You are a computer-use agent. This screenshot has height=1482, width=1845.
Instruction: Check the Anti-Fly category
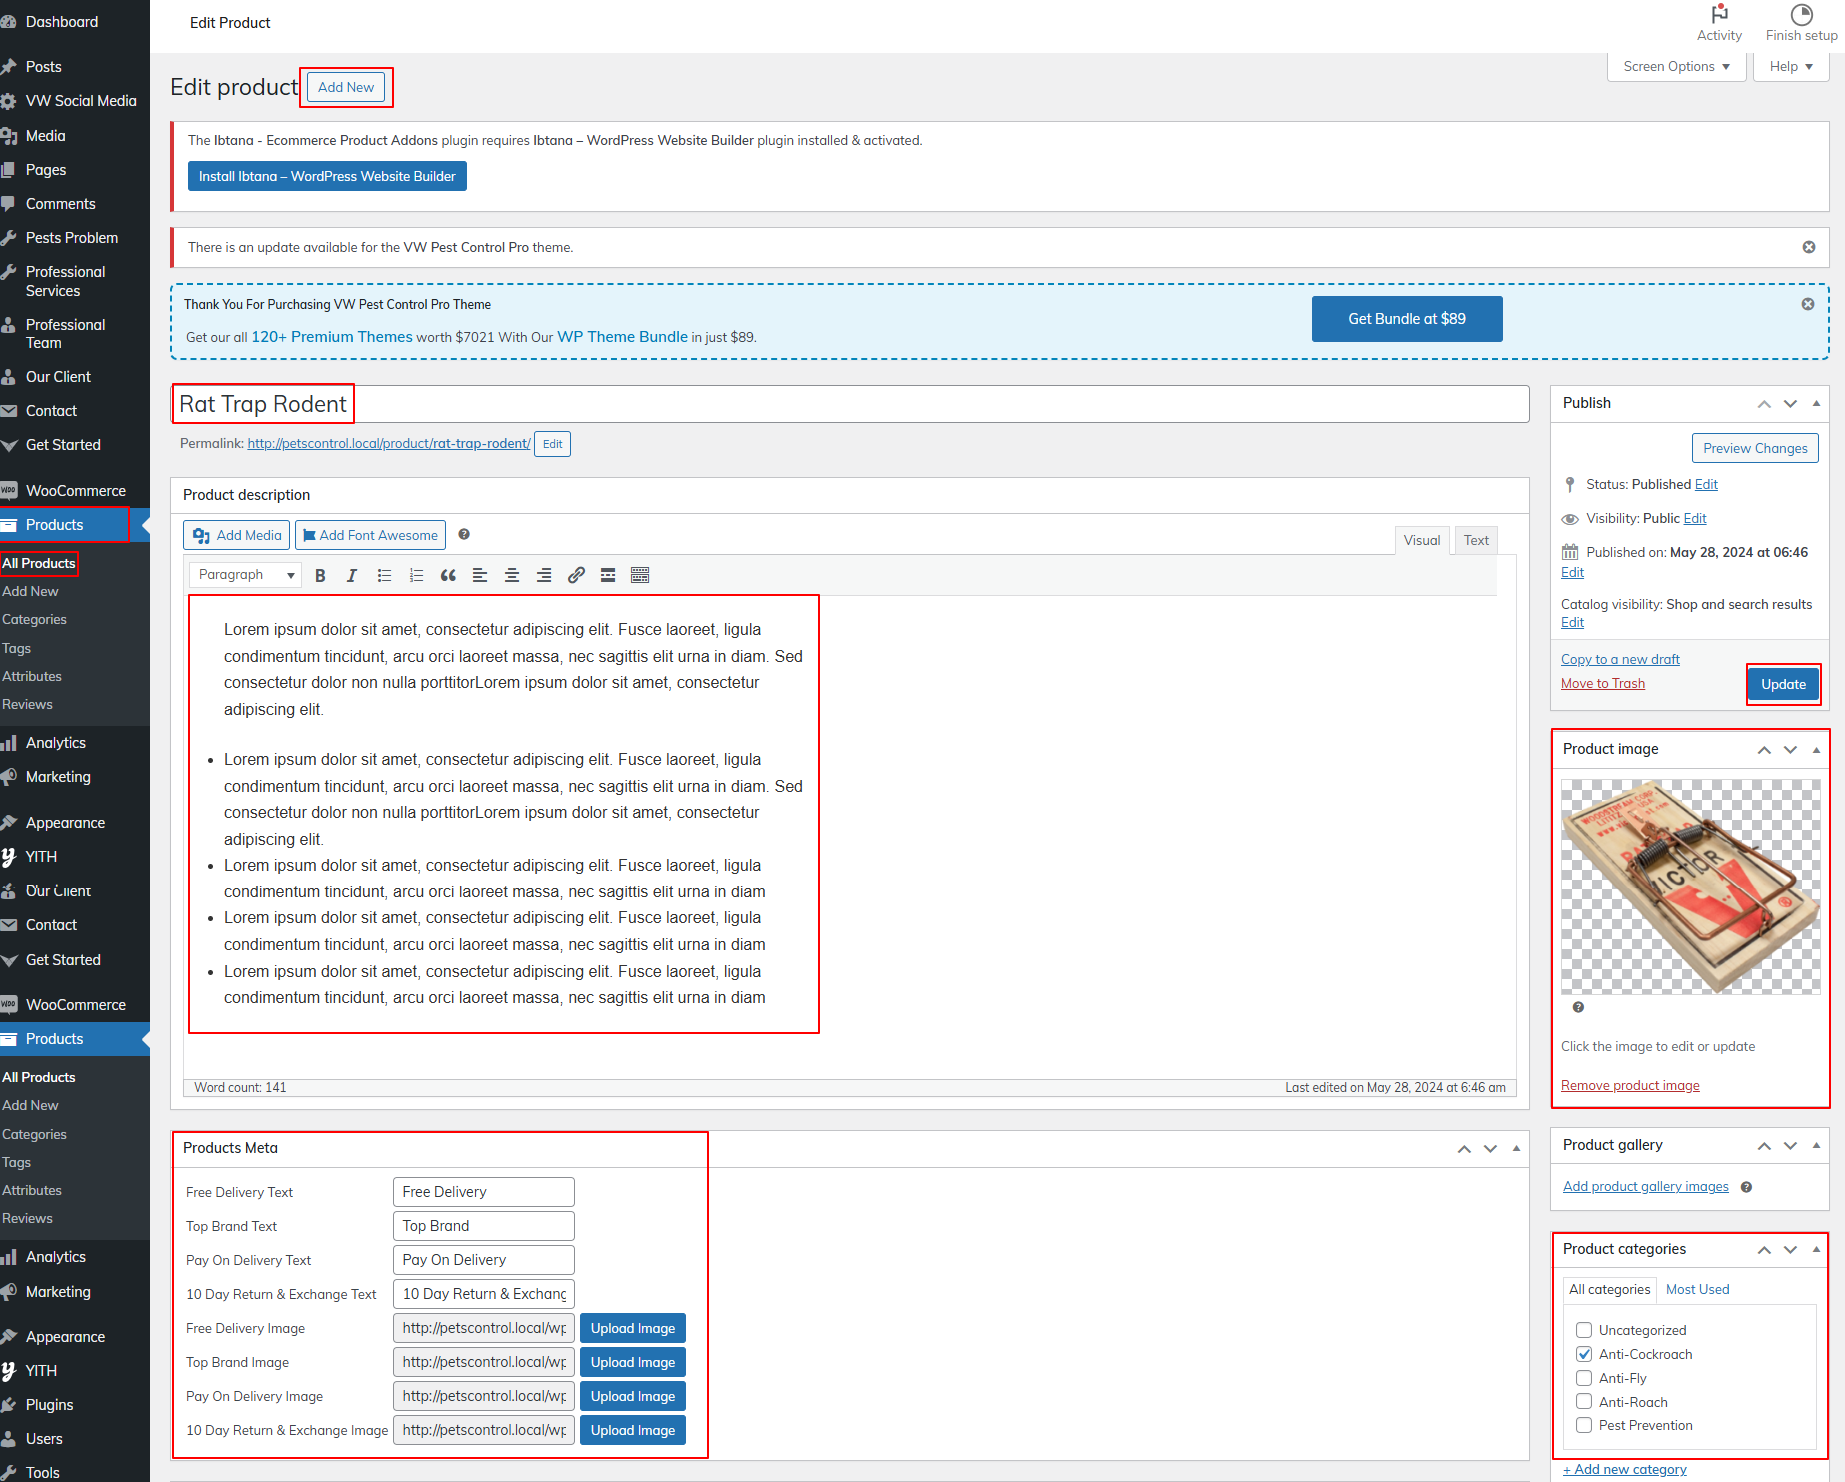[x=1584, y=1378]
